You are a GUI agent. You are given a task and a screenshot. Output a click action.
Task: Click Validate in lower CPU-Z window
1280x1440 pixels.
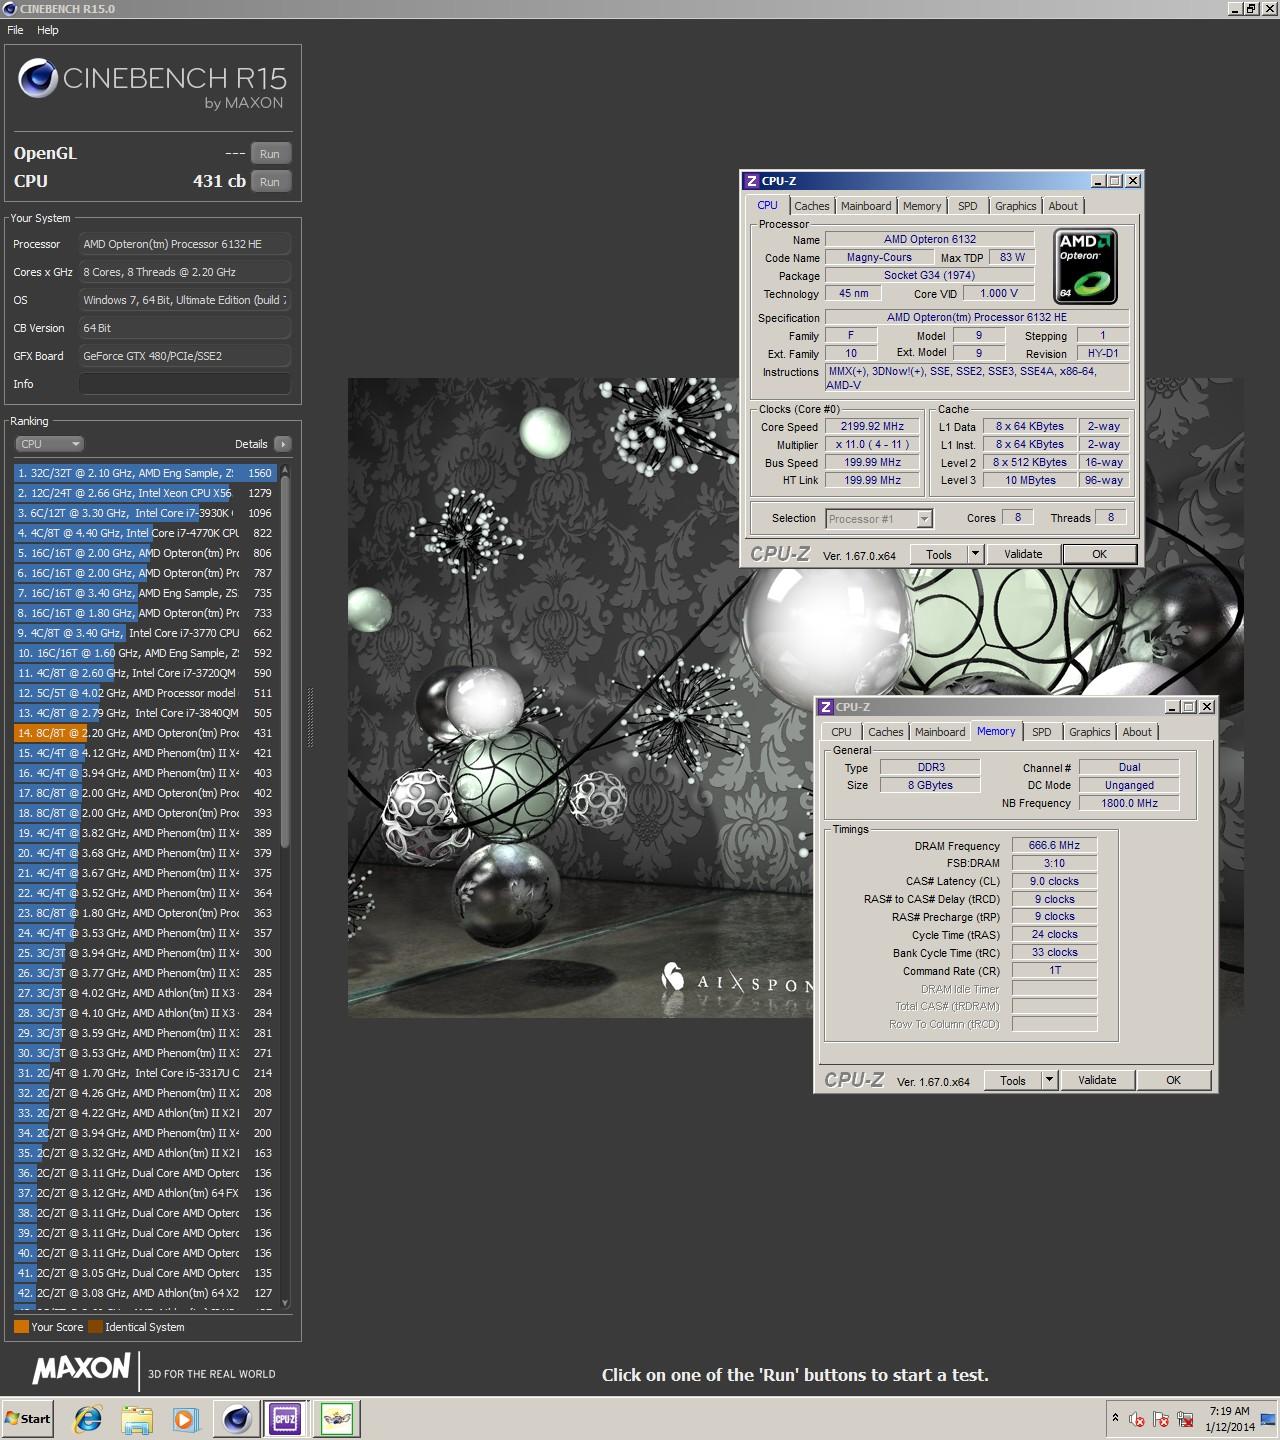click(1097, 1080)
